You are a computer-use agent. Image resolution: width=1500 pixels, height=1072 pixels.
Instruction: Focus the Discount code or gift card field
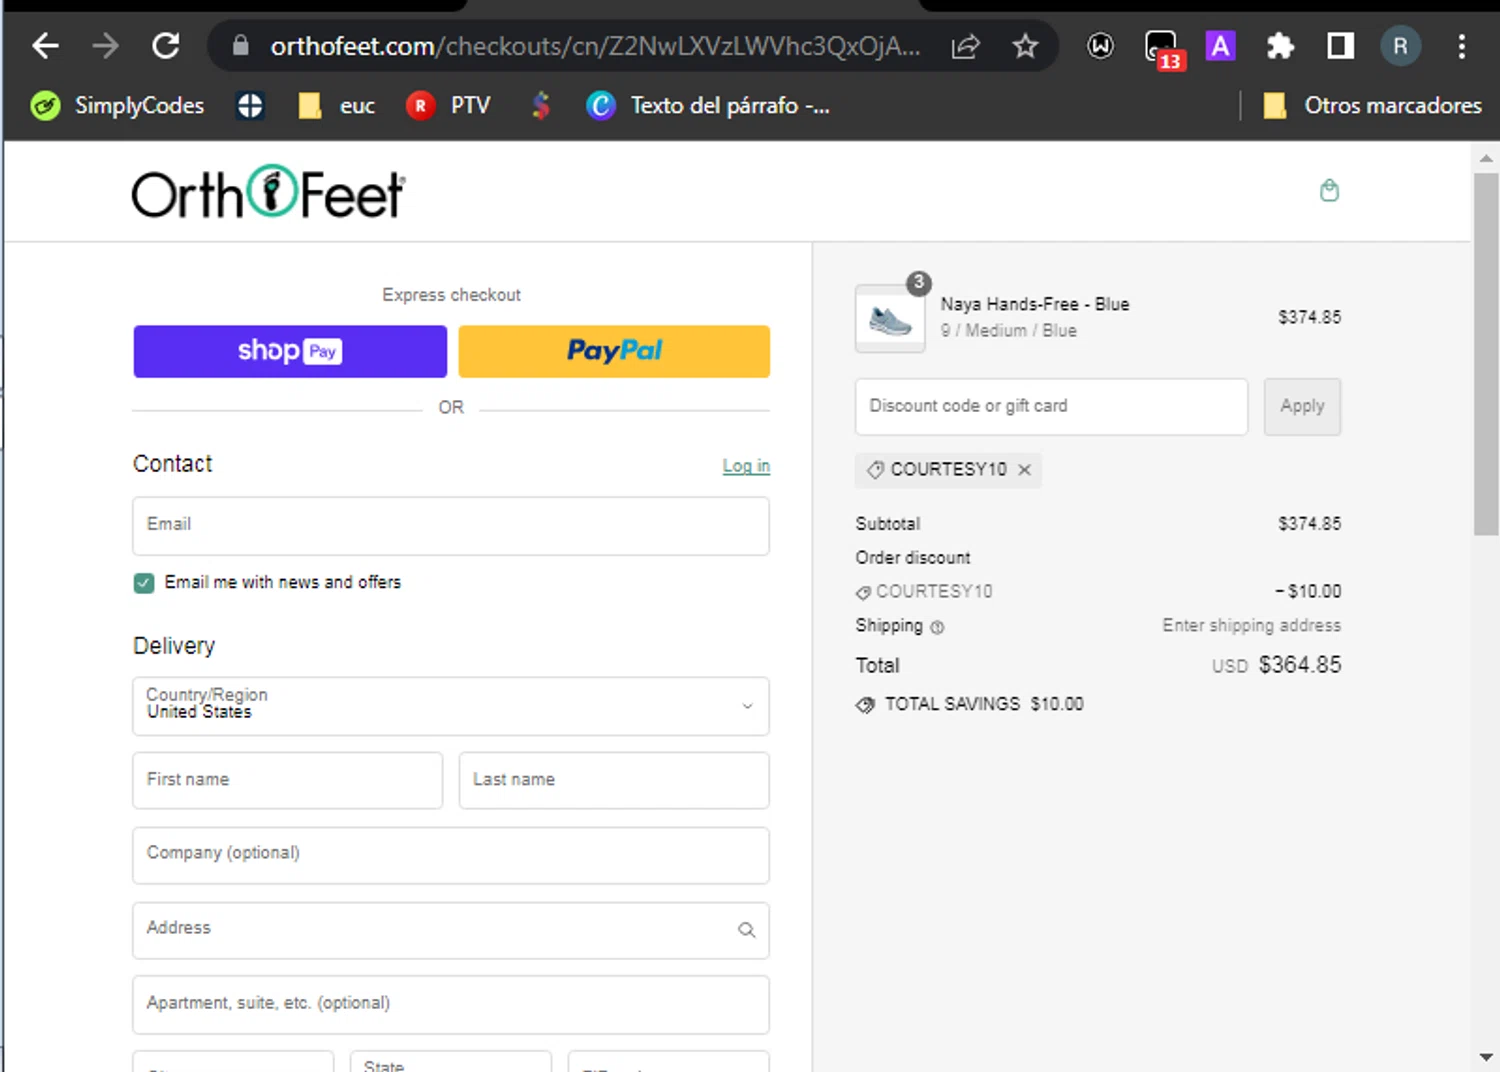tap(1051, 407)
